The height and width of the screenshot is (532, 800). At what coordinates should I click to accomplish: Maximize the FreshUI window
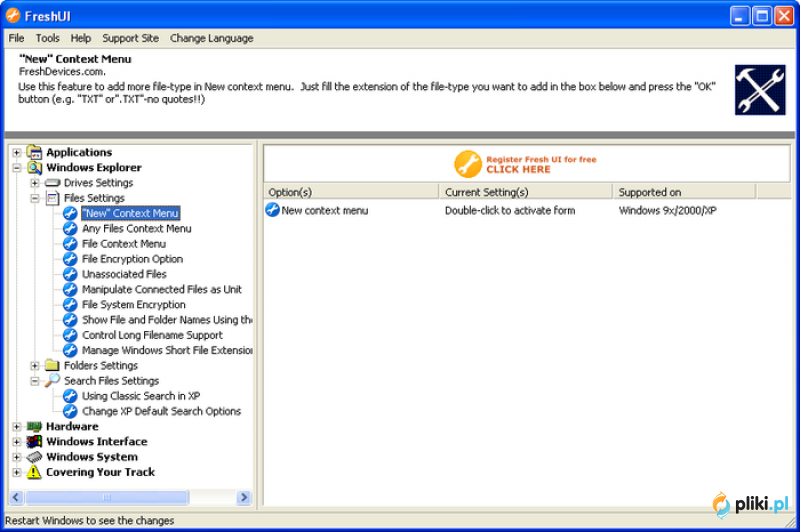click(x=762, y=16)
